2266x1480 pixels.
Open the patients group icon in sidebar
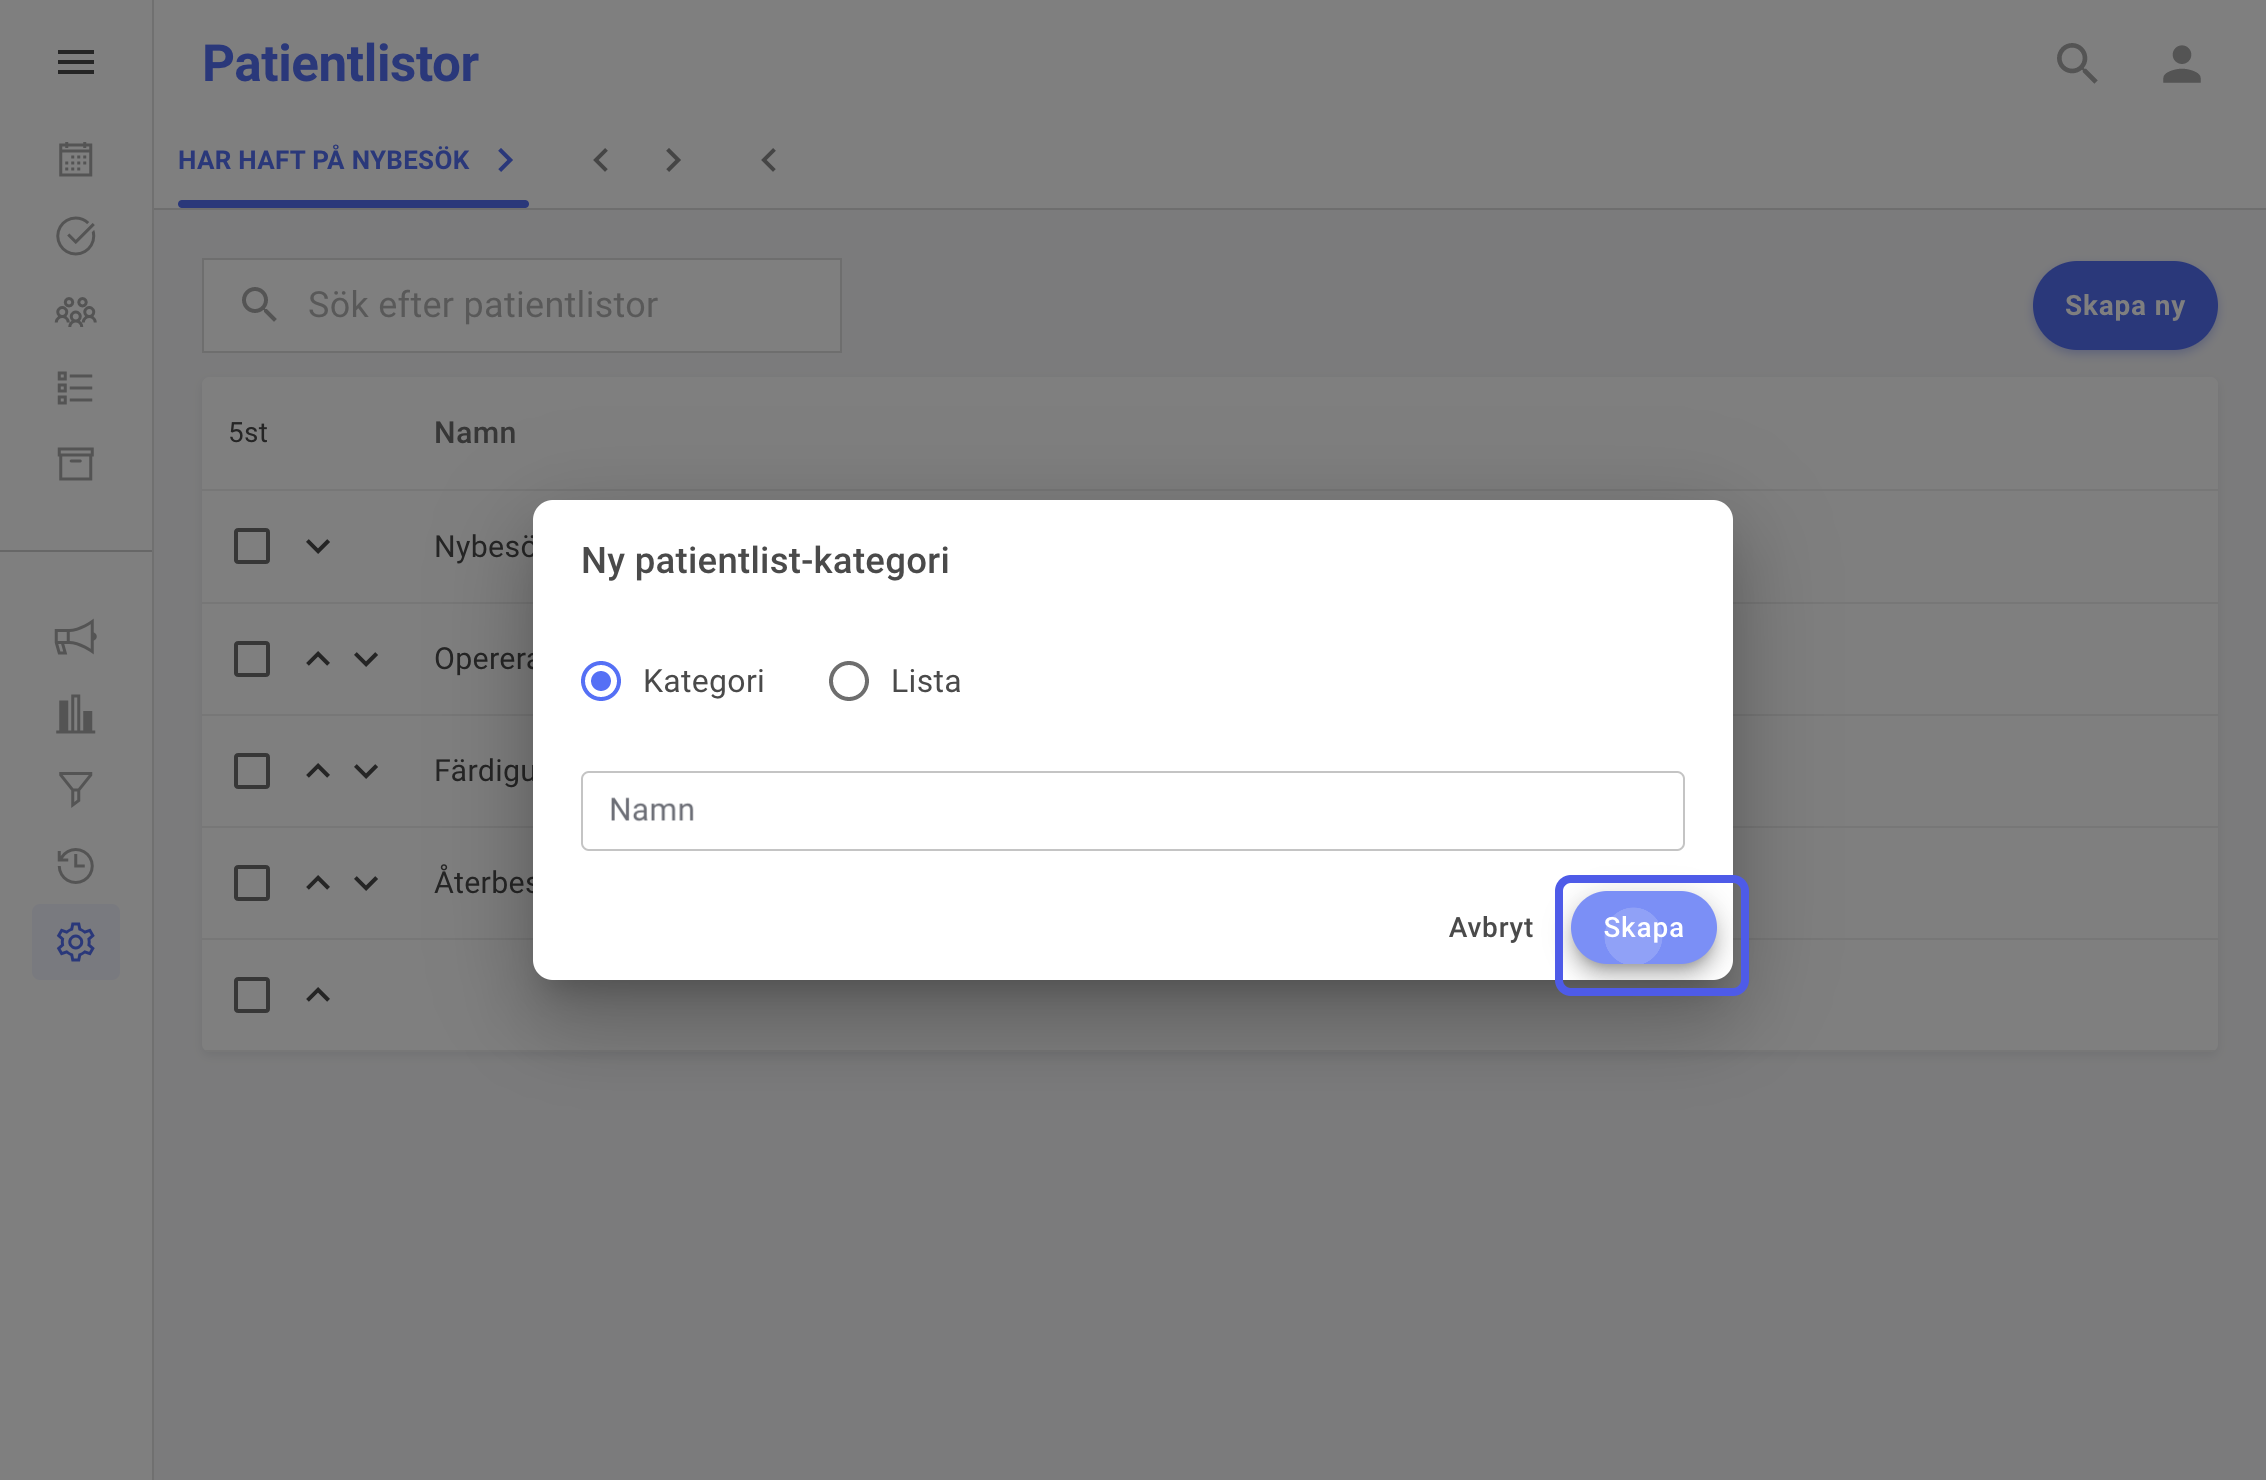[76, 312]
